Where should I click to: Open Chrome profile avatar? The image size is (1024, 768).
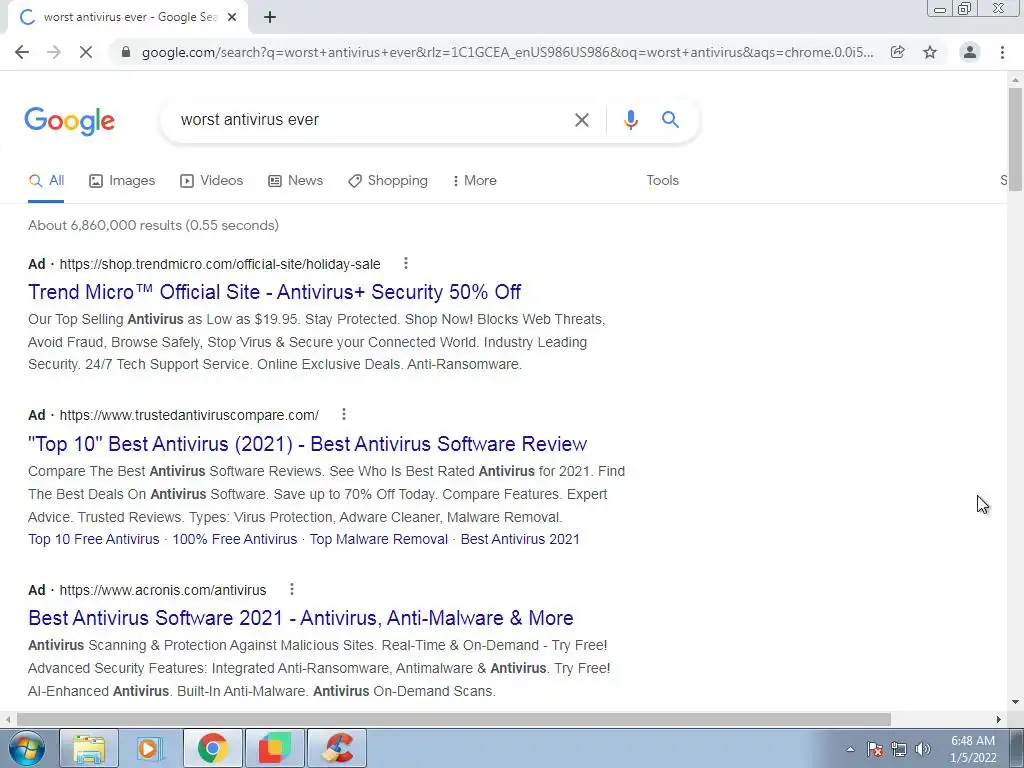[970, 52]
